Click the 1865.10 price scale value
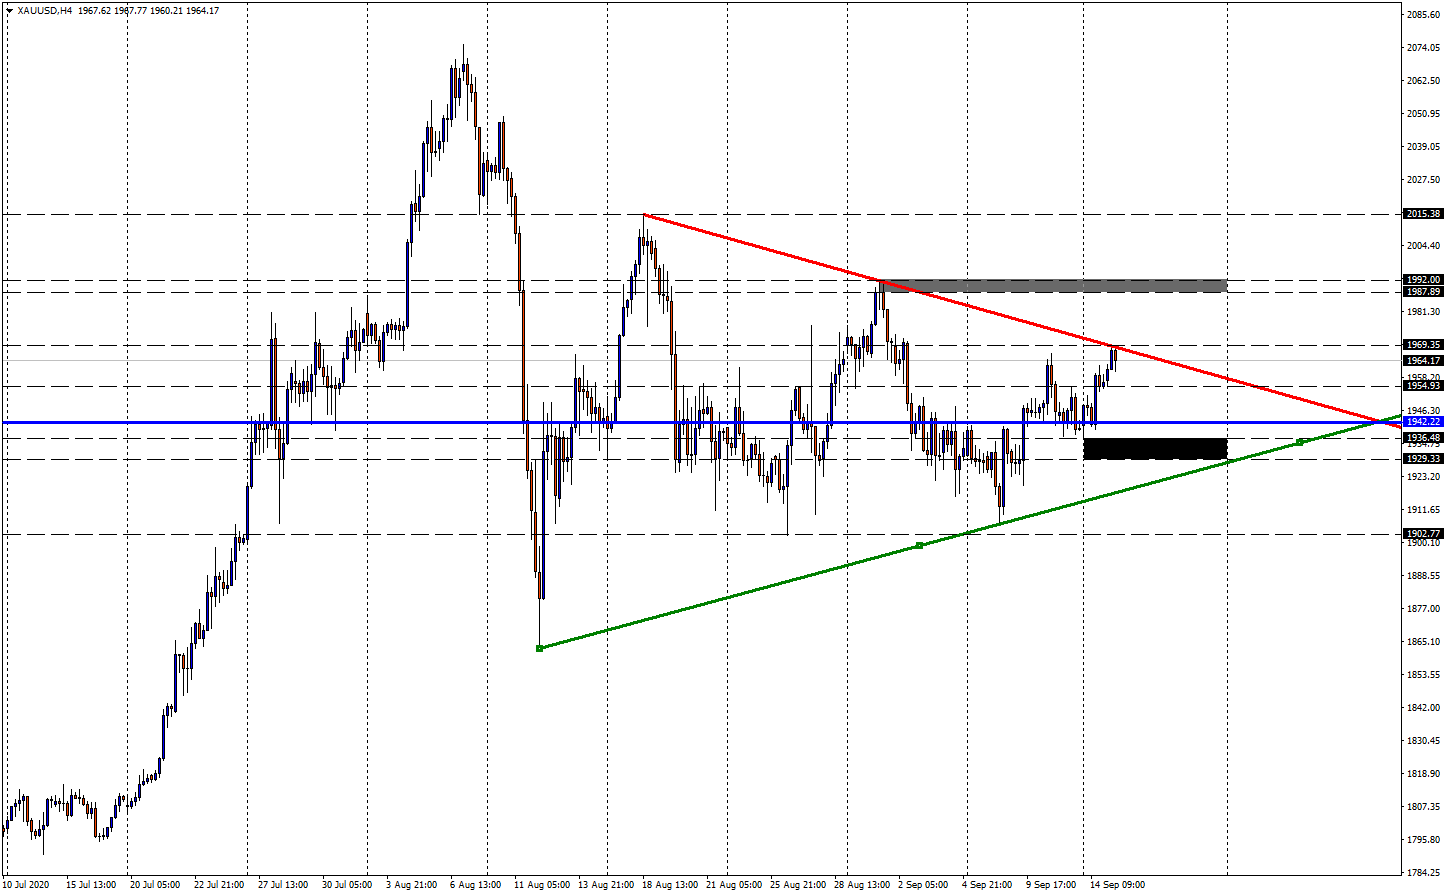Screen dimensions: 1447x896 [x=1423, y=642]
